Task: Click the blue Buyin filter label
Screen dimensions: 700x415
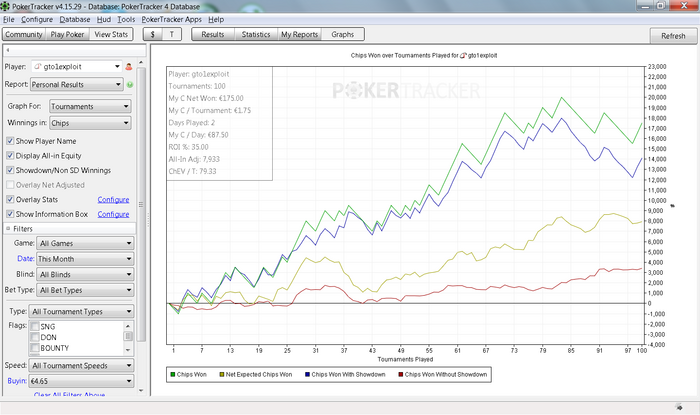Action: [x=17, y=381]
